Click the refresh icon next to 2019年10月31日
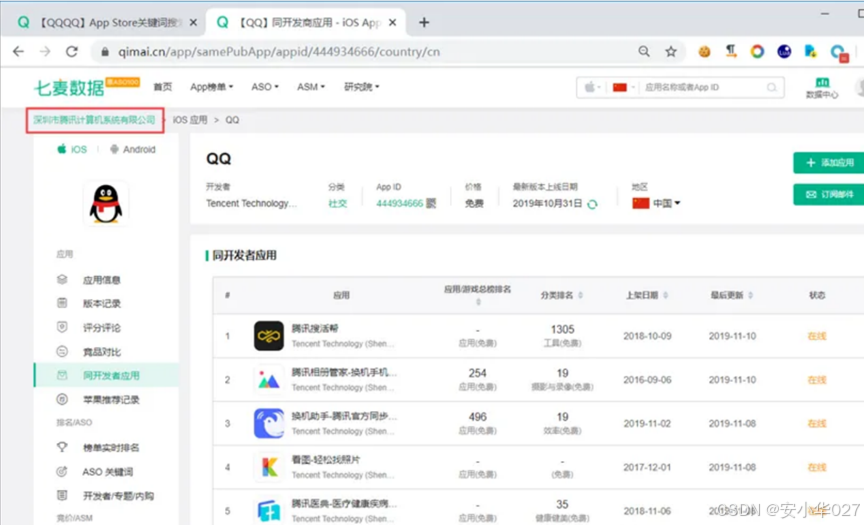 coord(592,204)
